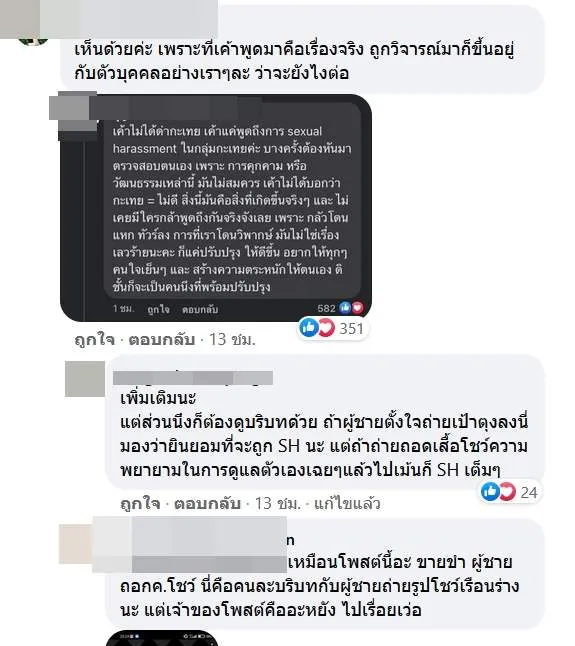Viewport: 575px width, 646px height.
Task: Click the 13 ชม. timestamp of first comment
Action: coord(232,339)
